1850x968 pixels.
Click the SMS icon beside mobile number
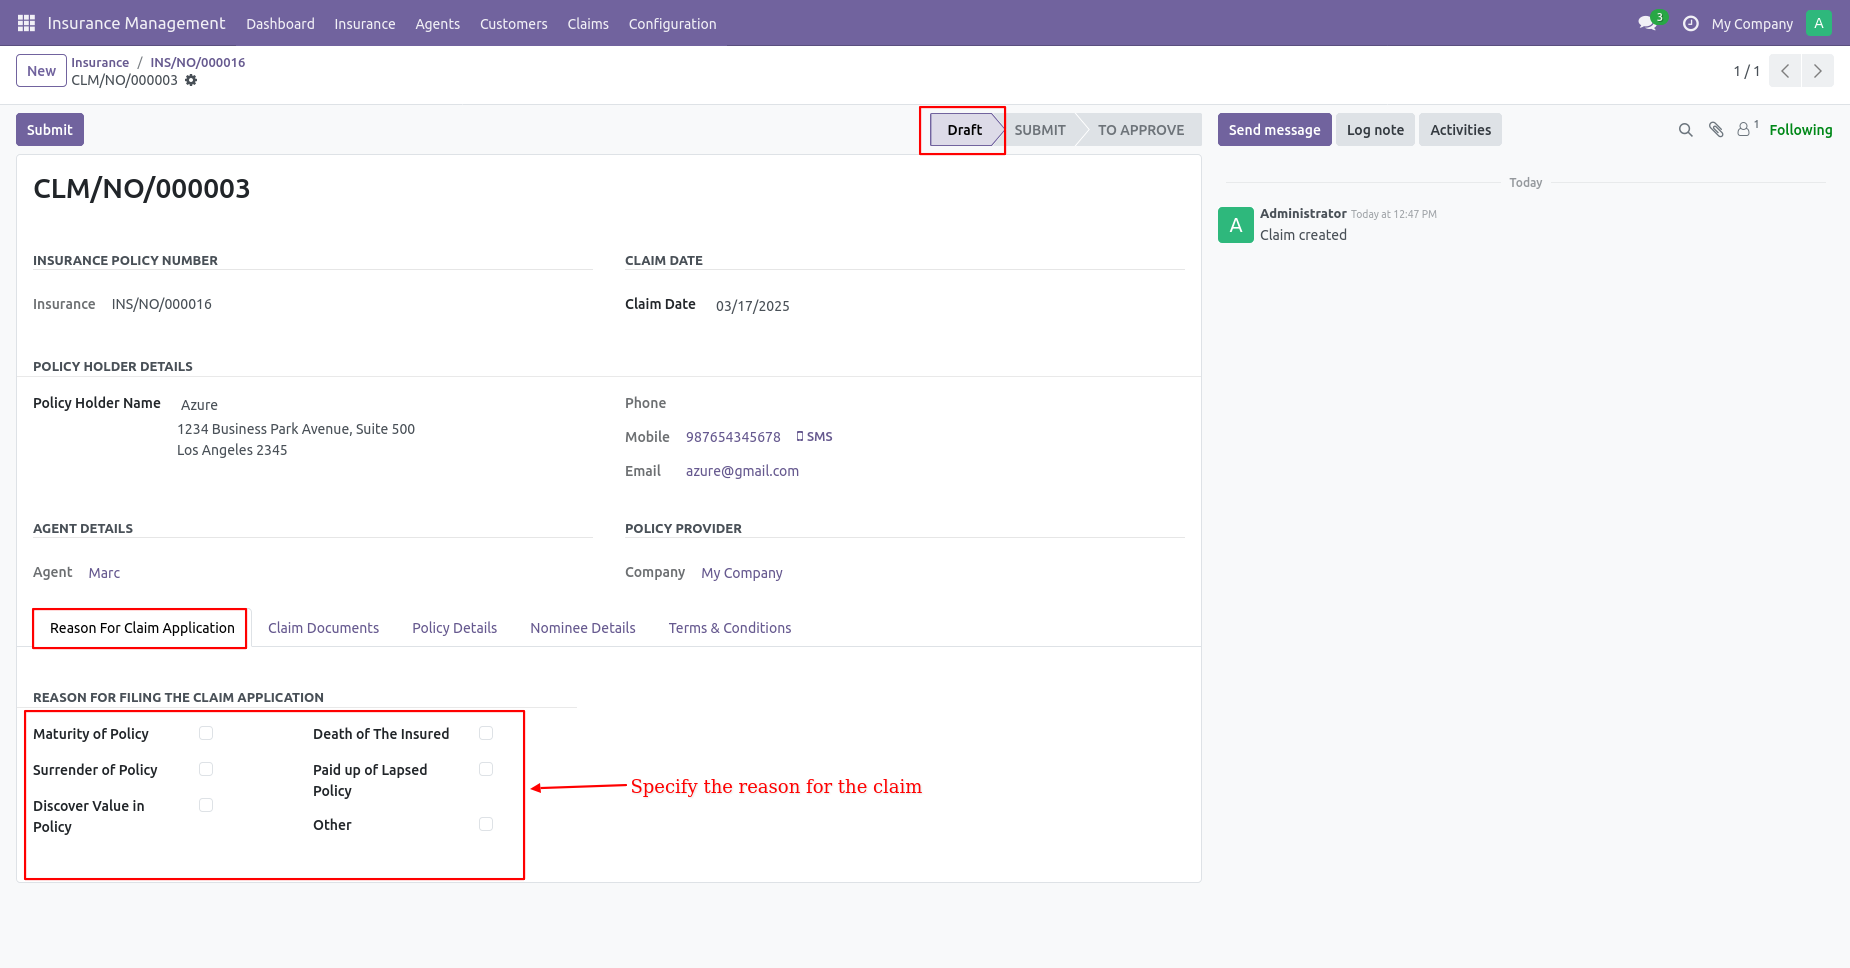tap(814, 437)
